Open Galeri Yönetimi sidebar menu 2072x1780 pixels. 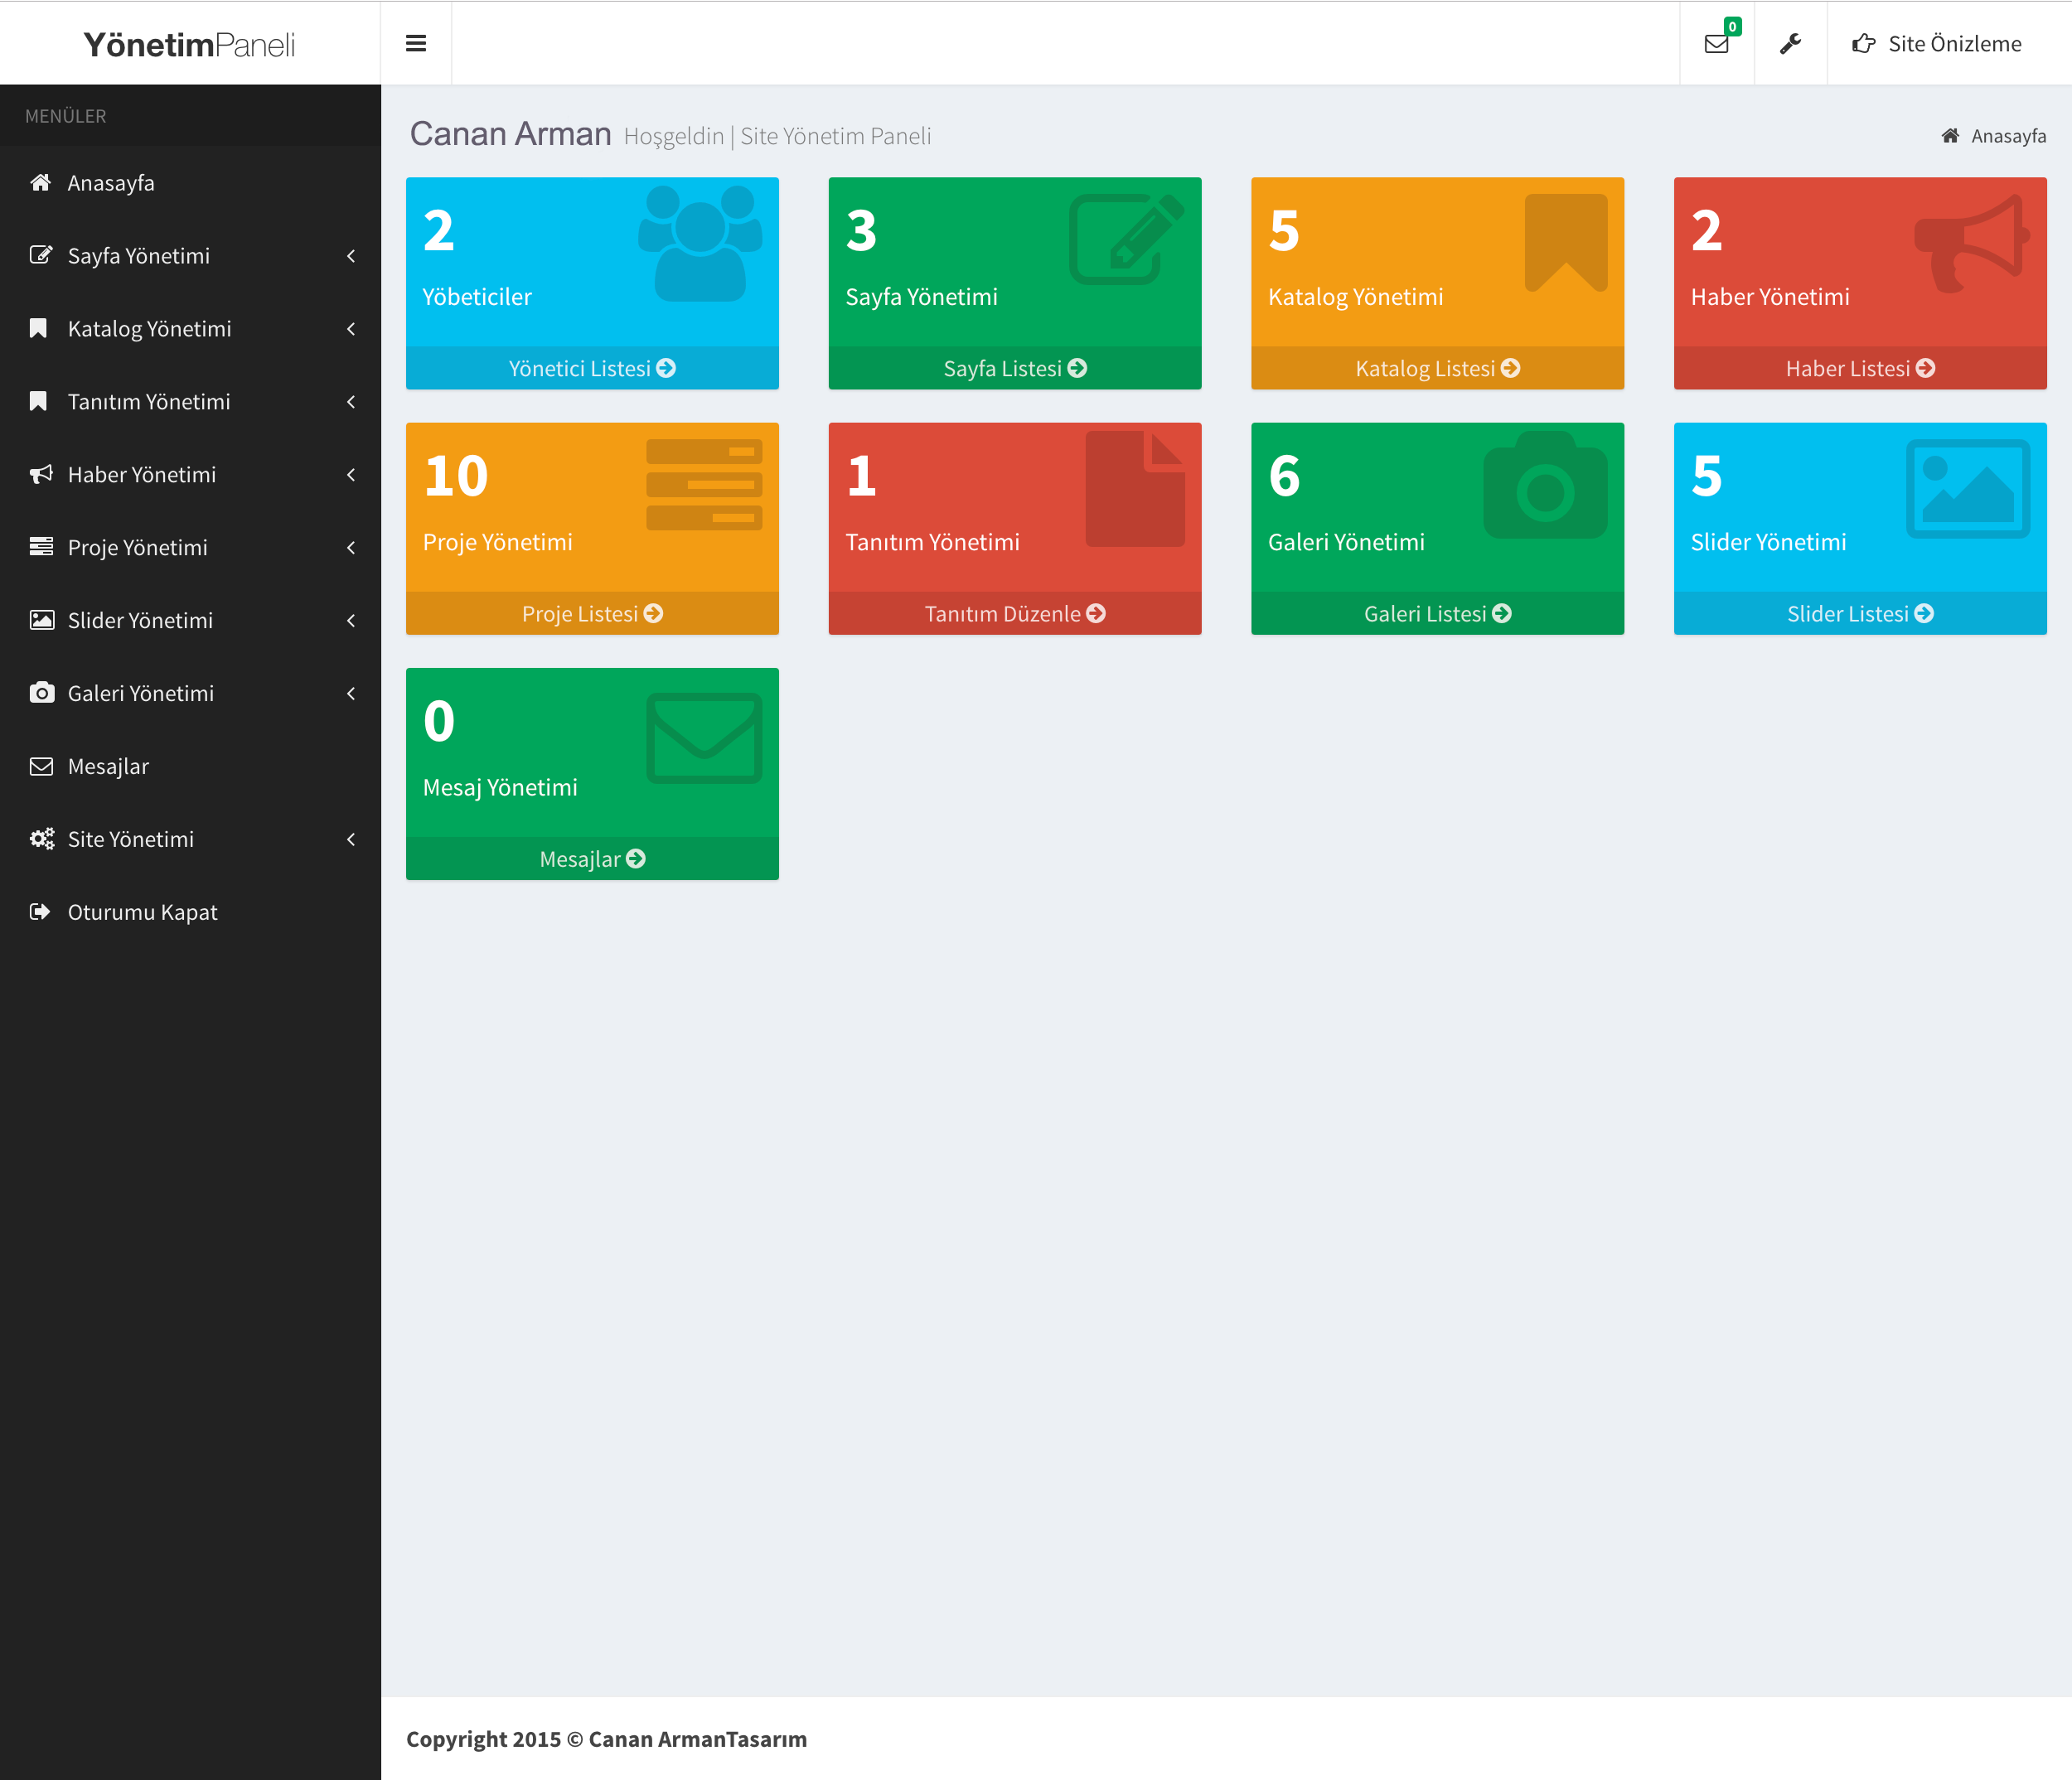tap(190, 694)
